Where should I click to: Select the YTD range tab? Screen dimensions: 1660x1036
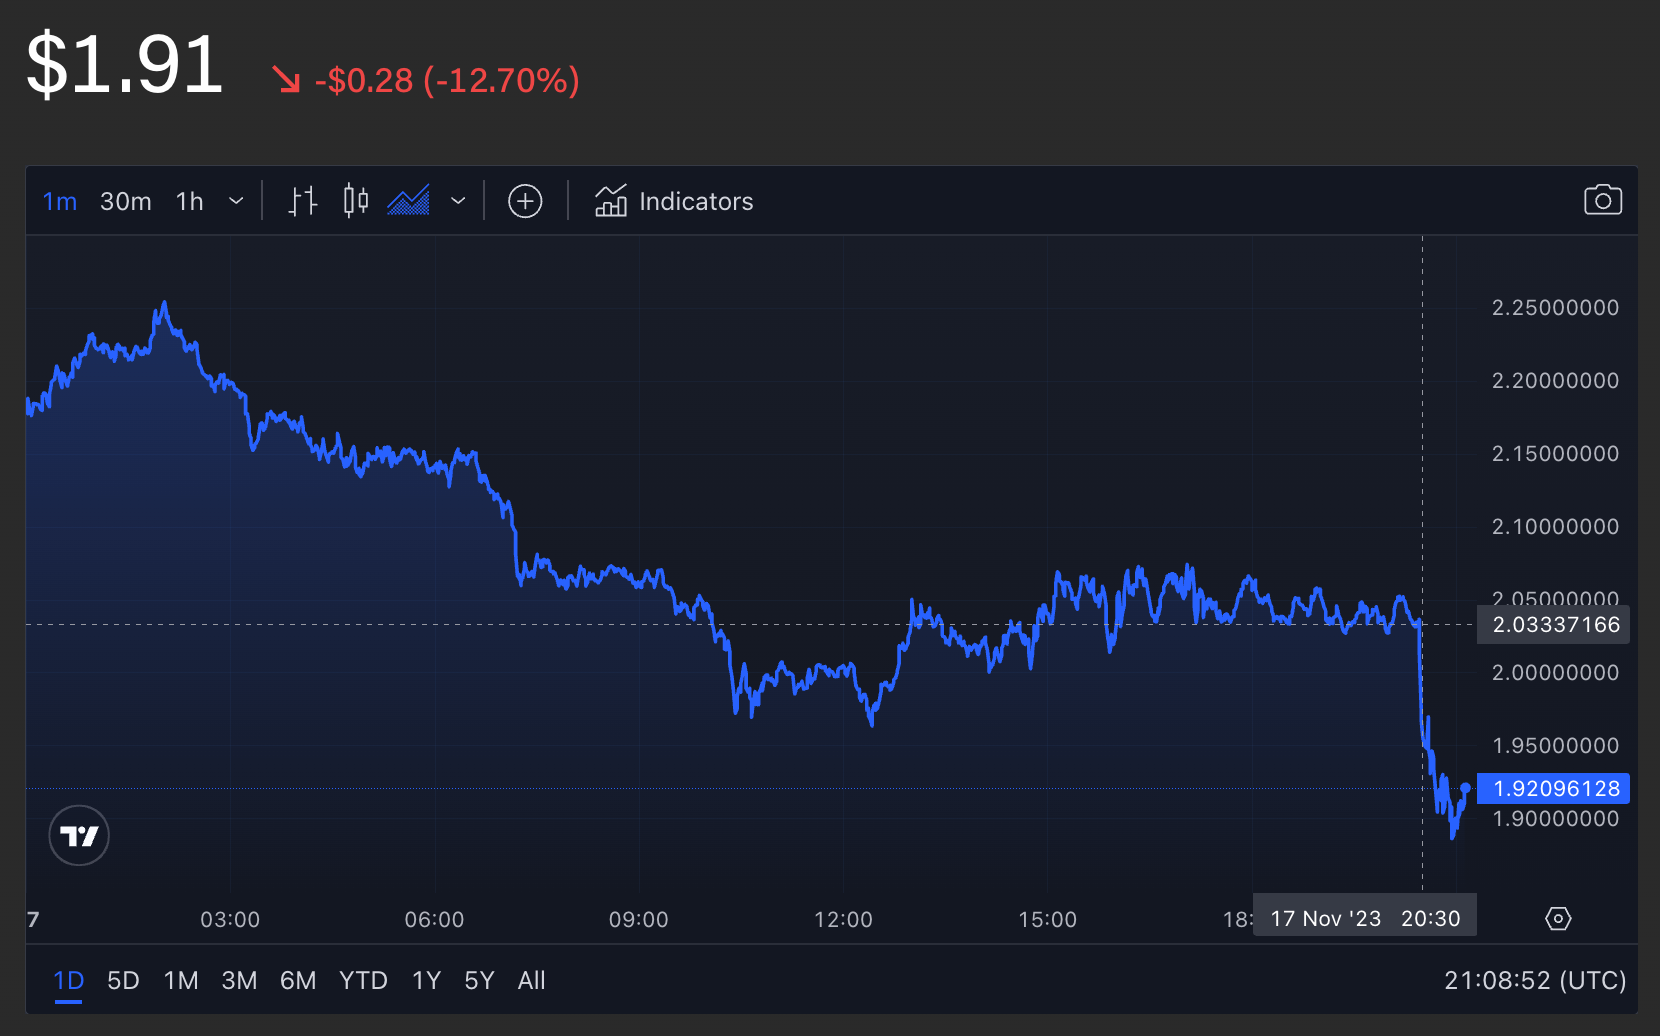tap(363, 981)
